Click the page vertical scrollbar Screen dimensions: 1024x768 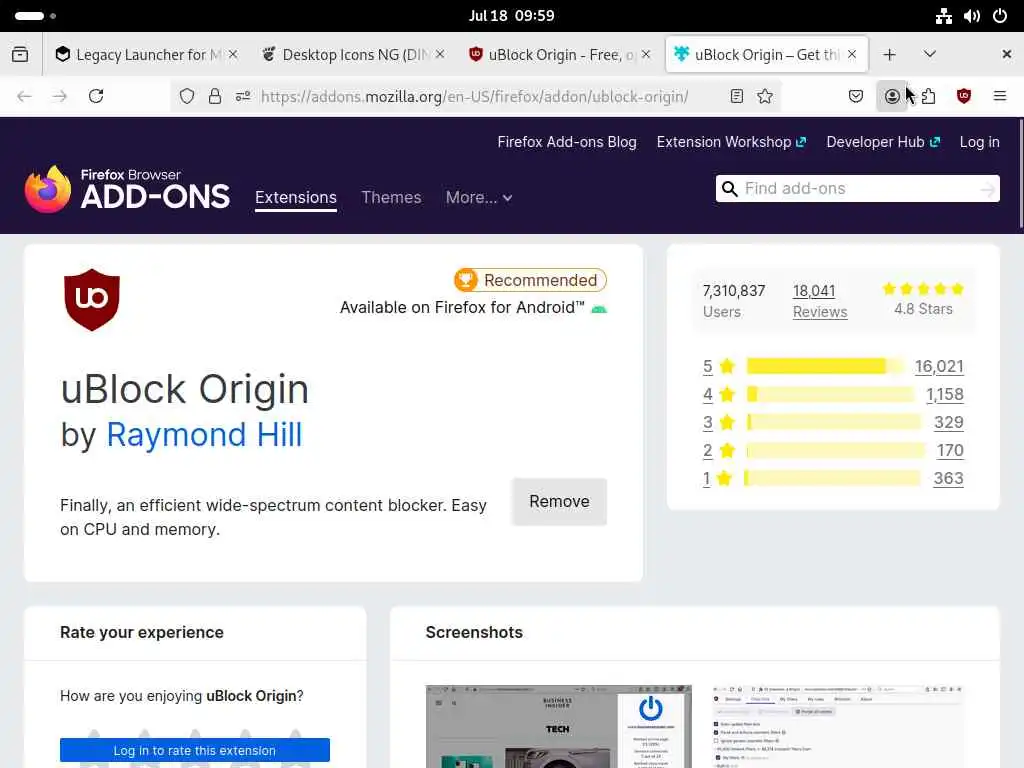1020,173
